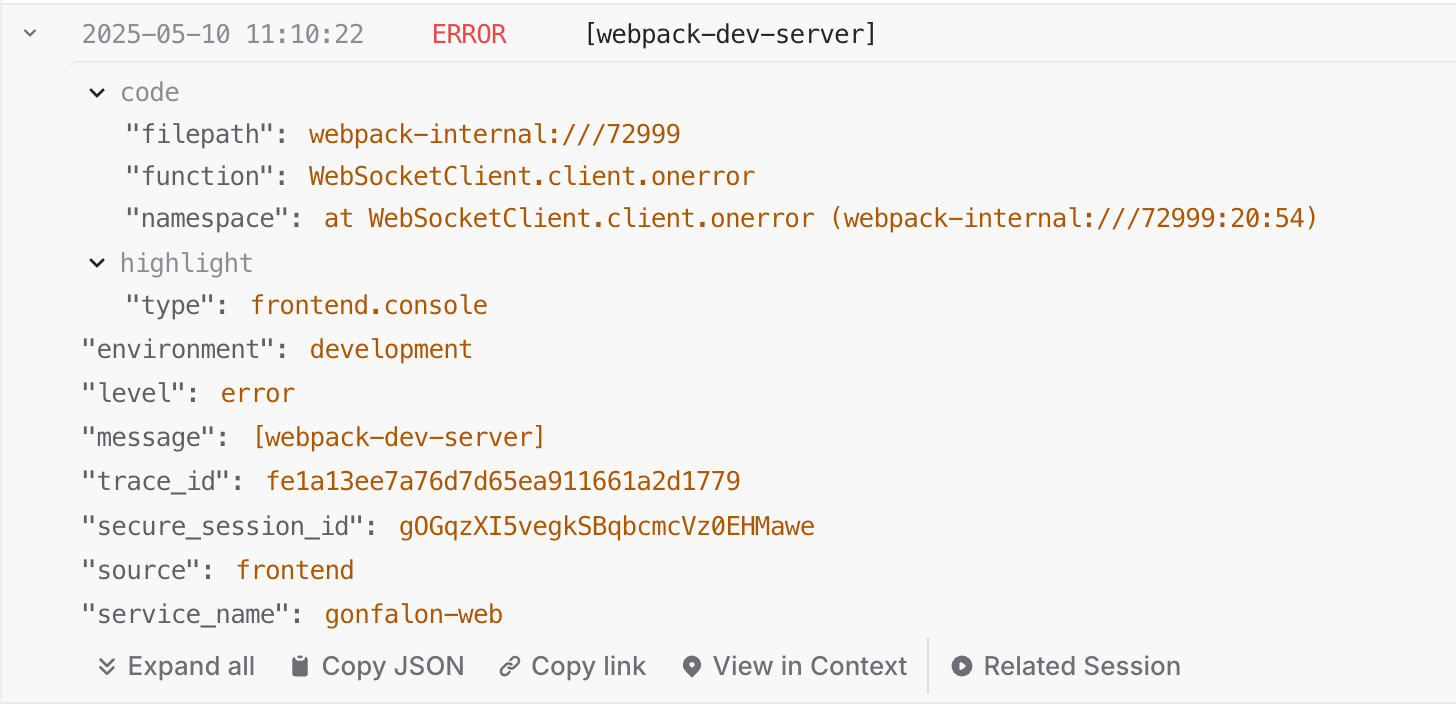The width and height of the screenshot is (1456, 704).
Task: Click the Copy JSON clipboard icon
Action: (x=300, y=667)
